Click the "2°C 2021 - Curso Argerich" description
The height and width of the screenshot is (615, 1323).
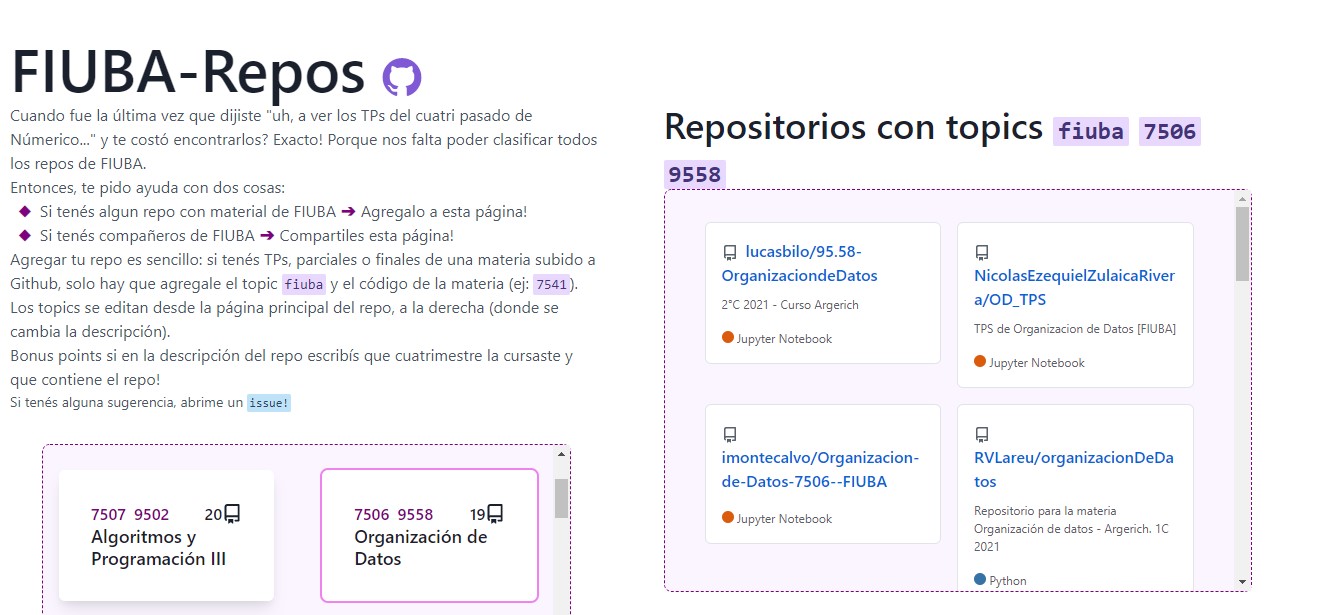[790, 305]
